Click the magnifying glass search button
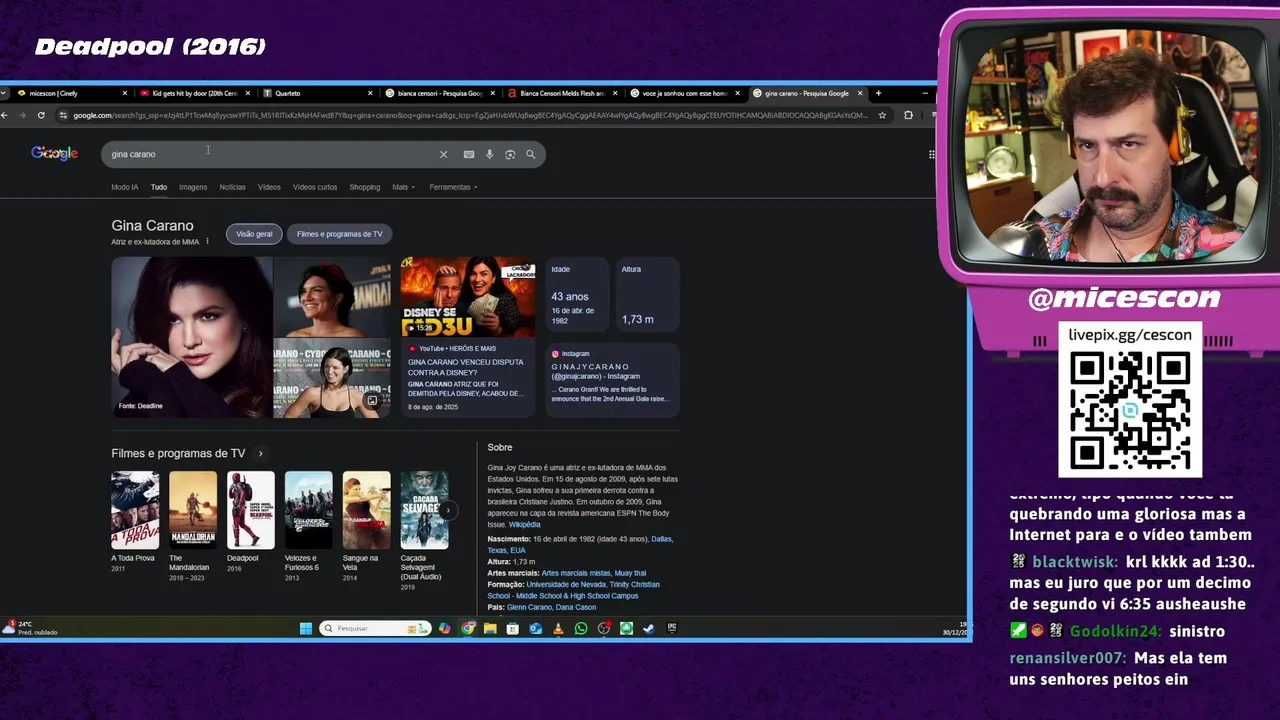 click(x=531, y=154)
